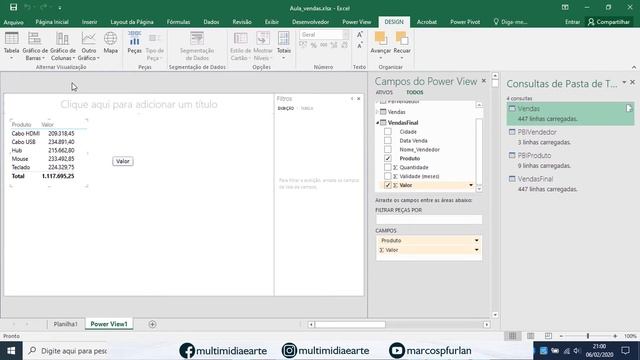Select the TODOS tab in the fields pane
The height and width of the screenshot is (360, 640).
[415, 93]
